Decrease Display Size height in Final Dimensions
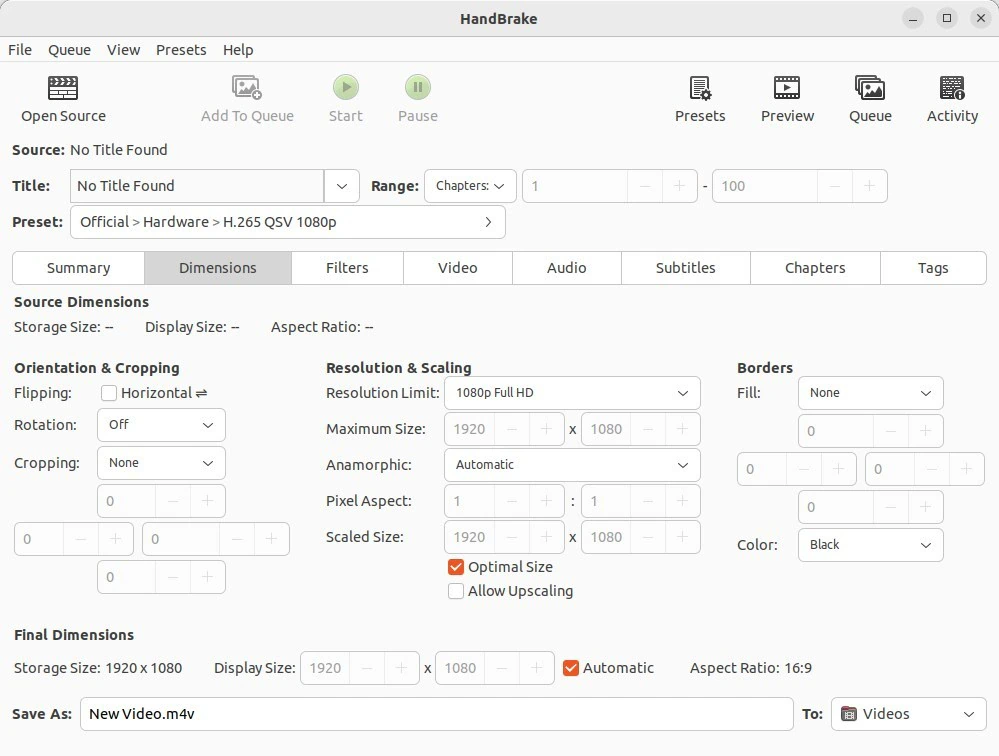Viewport: 999px width, 756px height. pyautogui.click(x=502, y=668)
